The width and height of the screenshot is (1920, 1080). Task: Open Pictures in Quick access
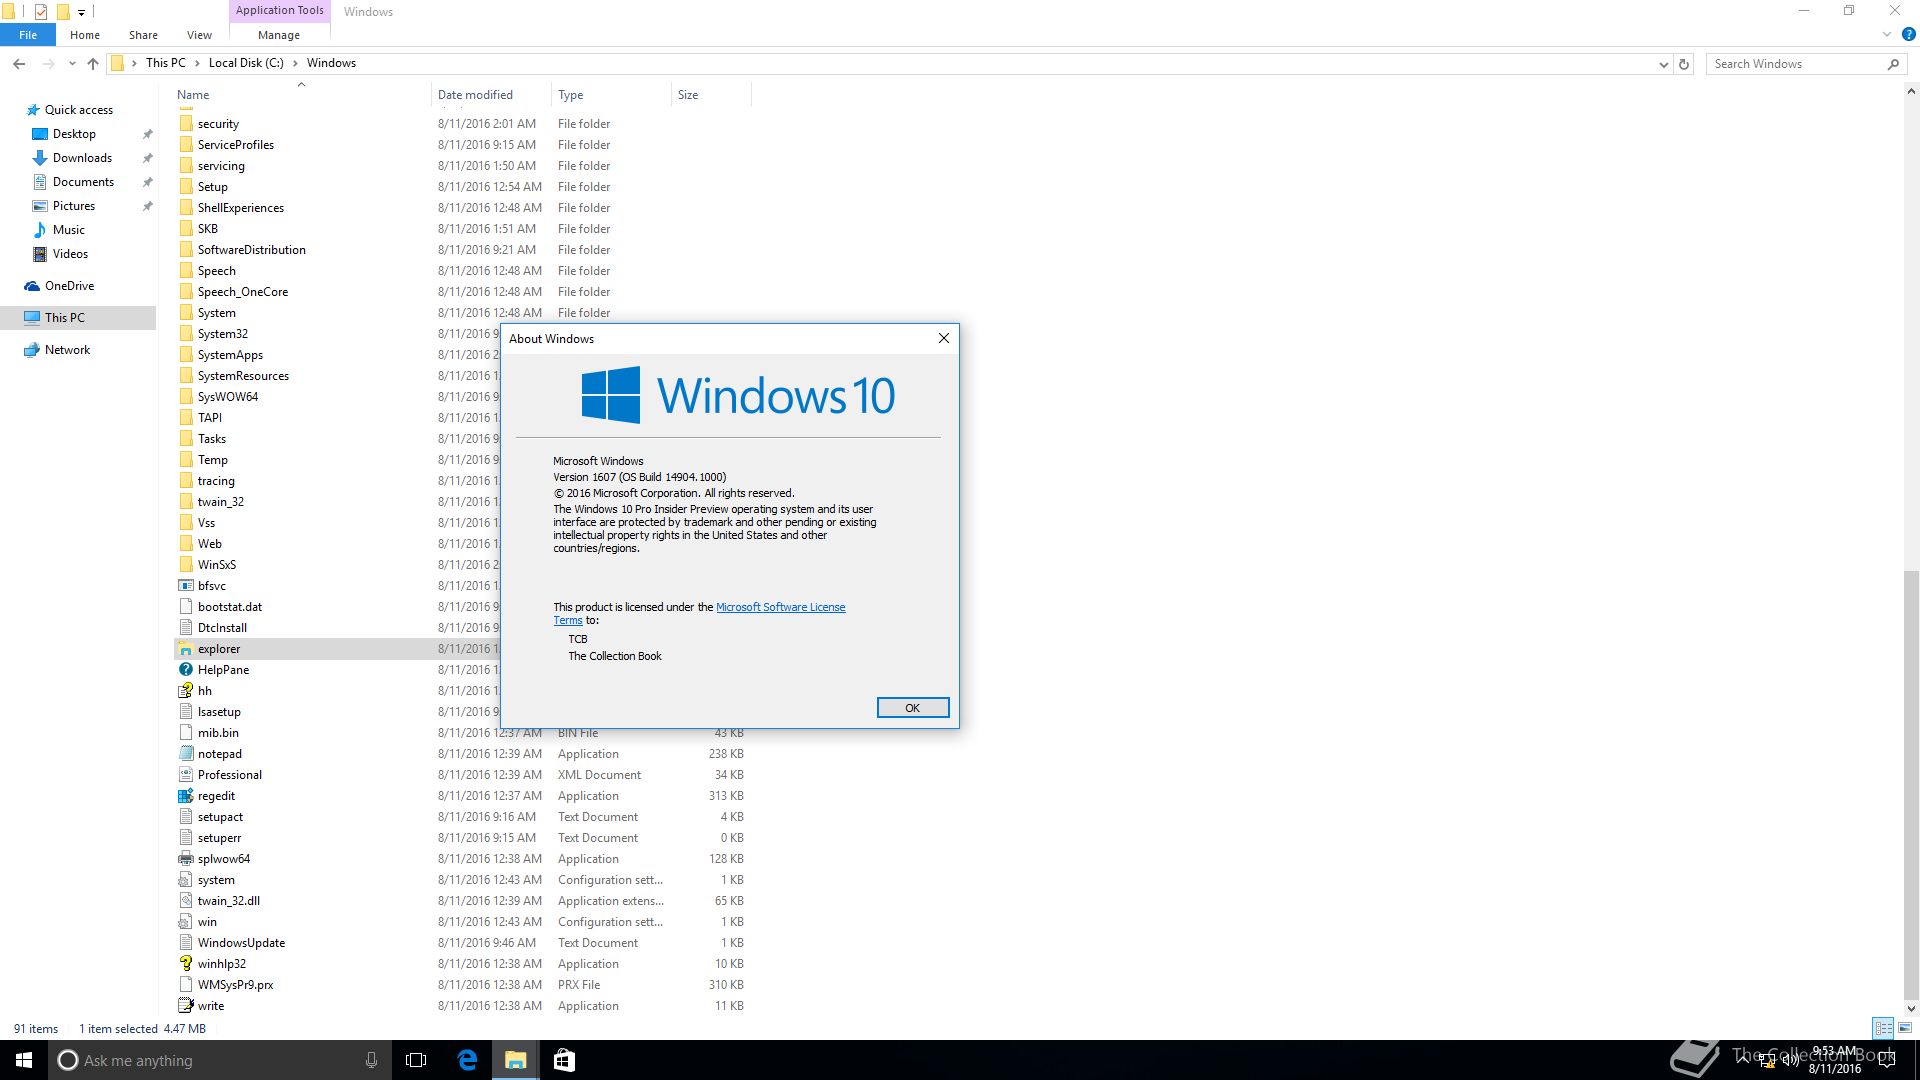(x=73, y=206)
